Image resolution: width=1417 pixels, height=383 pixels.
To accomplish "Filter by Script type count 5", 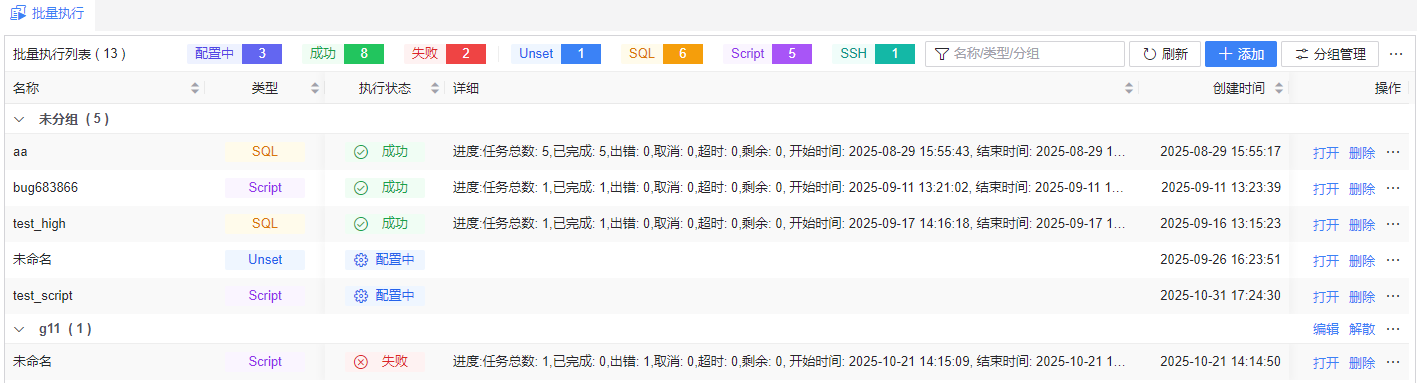I will coord(767,54).
